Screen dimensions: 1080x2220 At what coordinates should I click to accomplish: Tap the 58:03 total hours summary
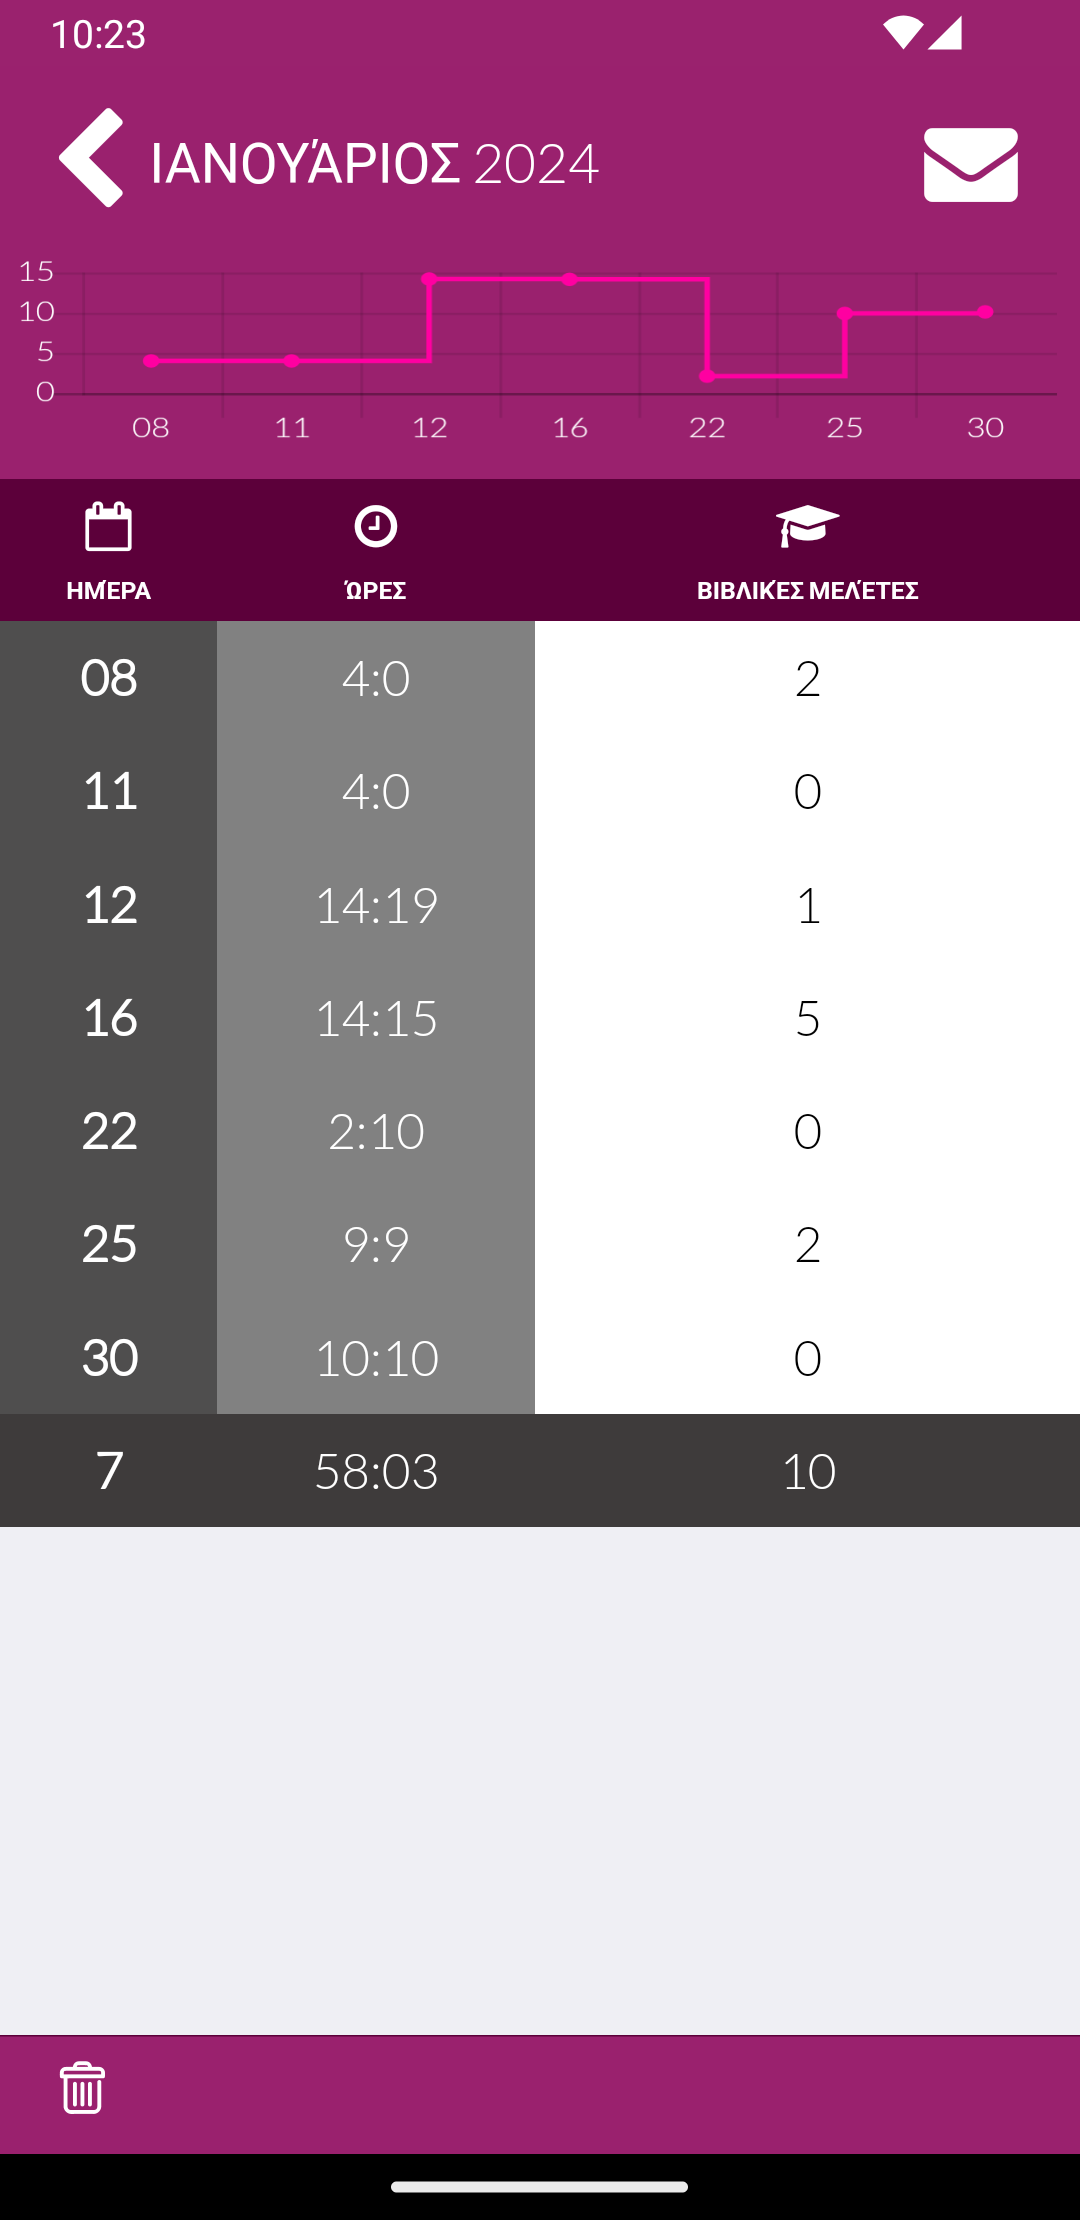pos(376,1471)
